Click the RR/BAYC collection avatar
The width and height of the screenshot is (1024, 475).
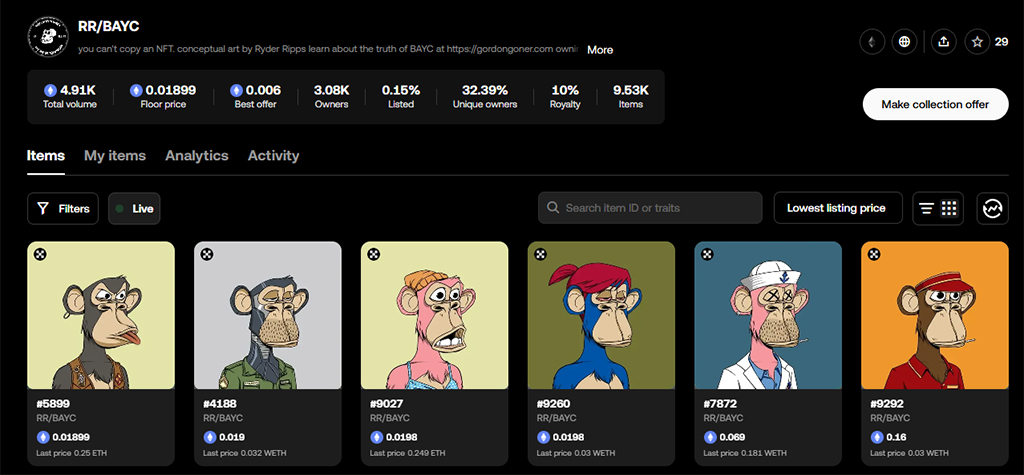tap(45, 37)
